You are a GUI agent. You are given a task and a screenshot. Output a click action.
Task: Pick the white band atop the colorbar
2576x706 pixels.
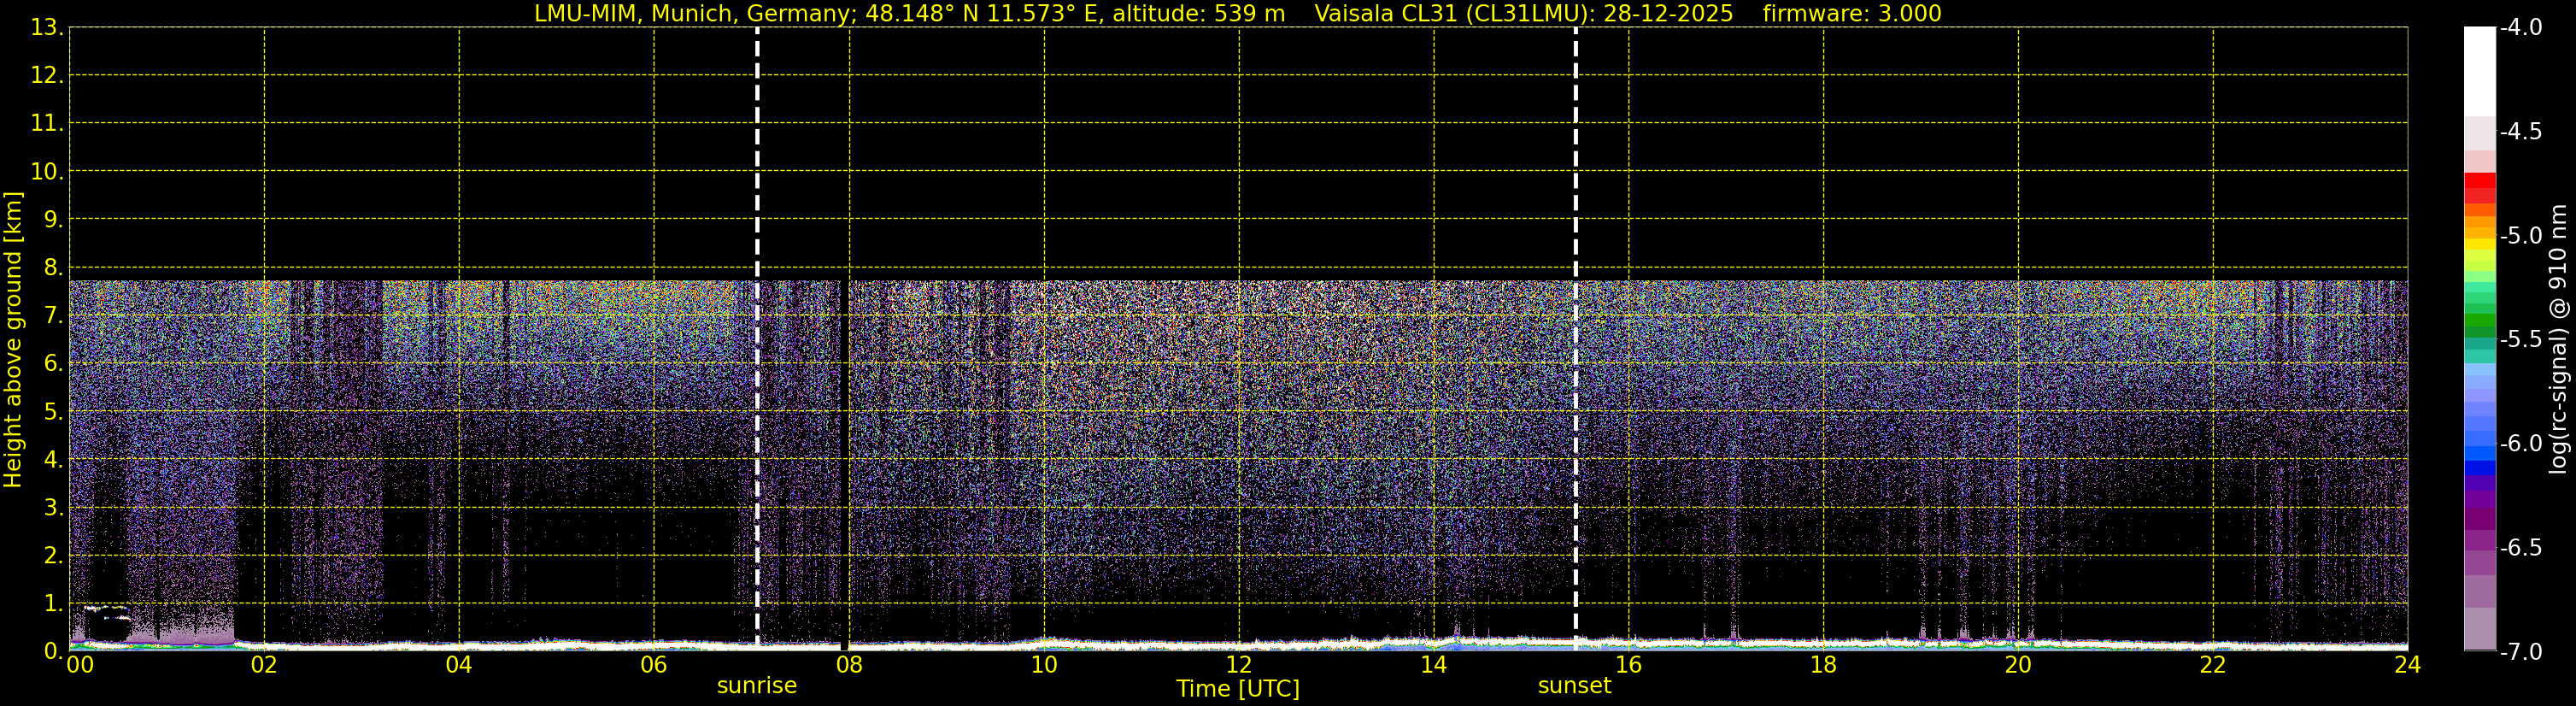click(2479, 70)
